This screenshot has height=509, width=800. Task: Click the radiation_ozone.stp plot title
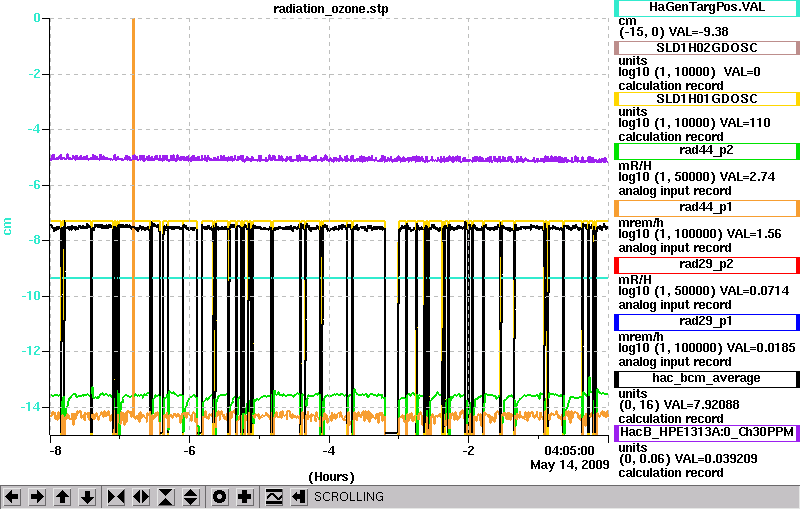[x=331, y=9]
